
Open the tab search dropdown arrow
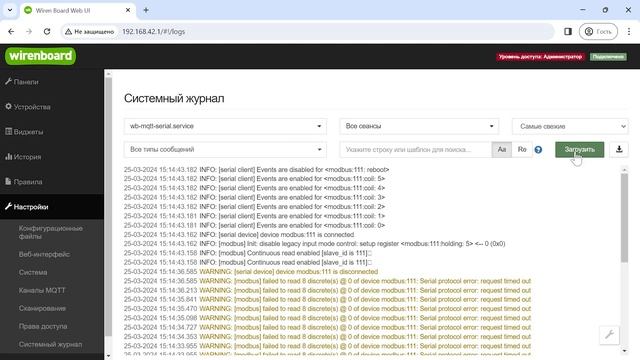click(10, 10)
